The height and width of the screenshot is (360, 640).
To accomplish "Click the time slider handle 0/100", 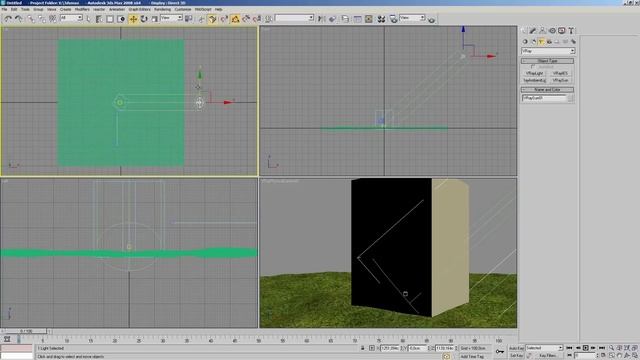I will click(25, 331).
